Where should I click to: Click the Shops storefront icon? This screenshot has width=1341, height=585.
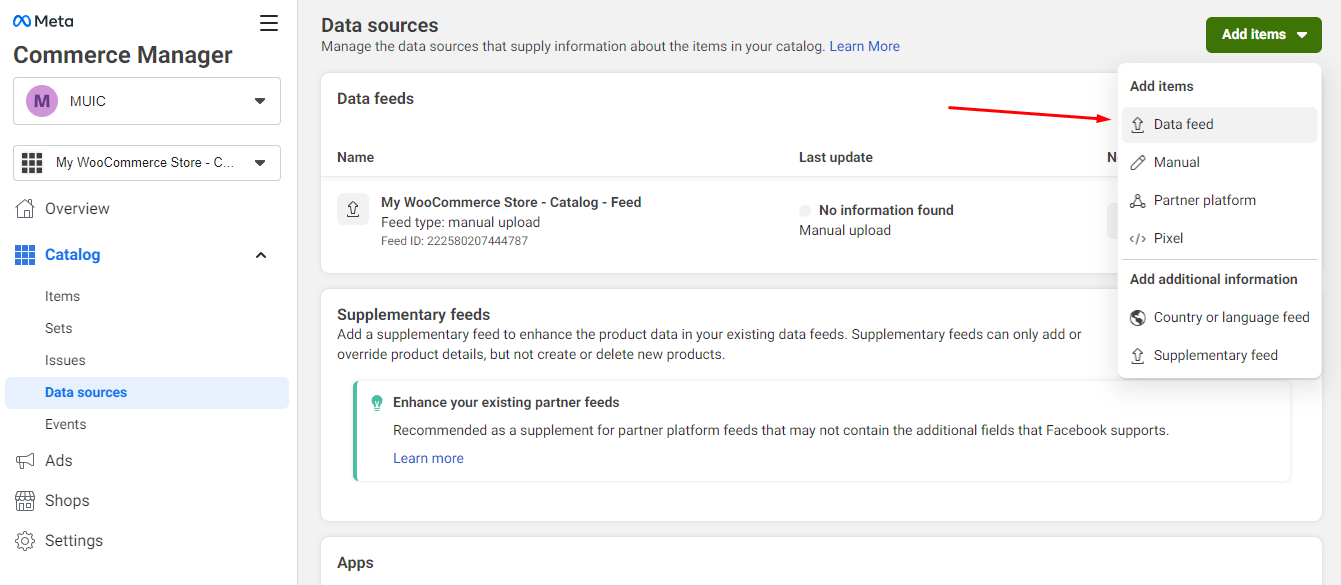click(25, 500)
